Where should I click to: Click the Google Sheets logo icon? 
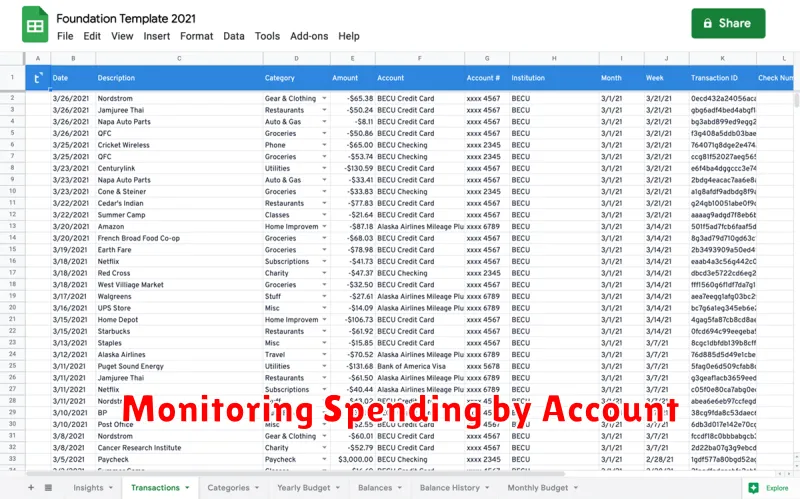(35, 24)
